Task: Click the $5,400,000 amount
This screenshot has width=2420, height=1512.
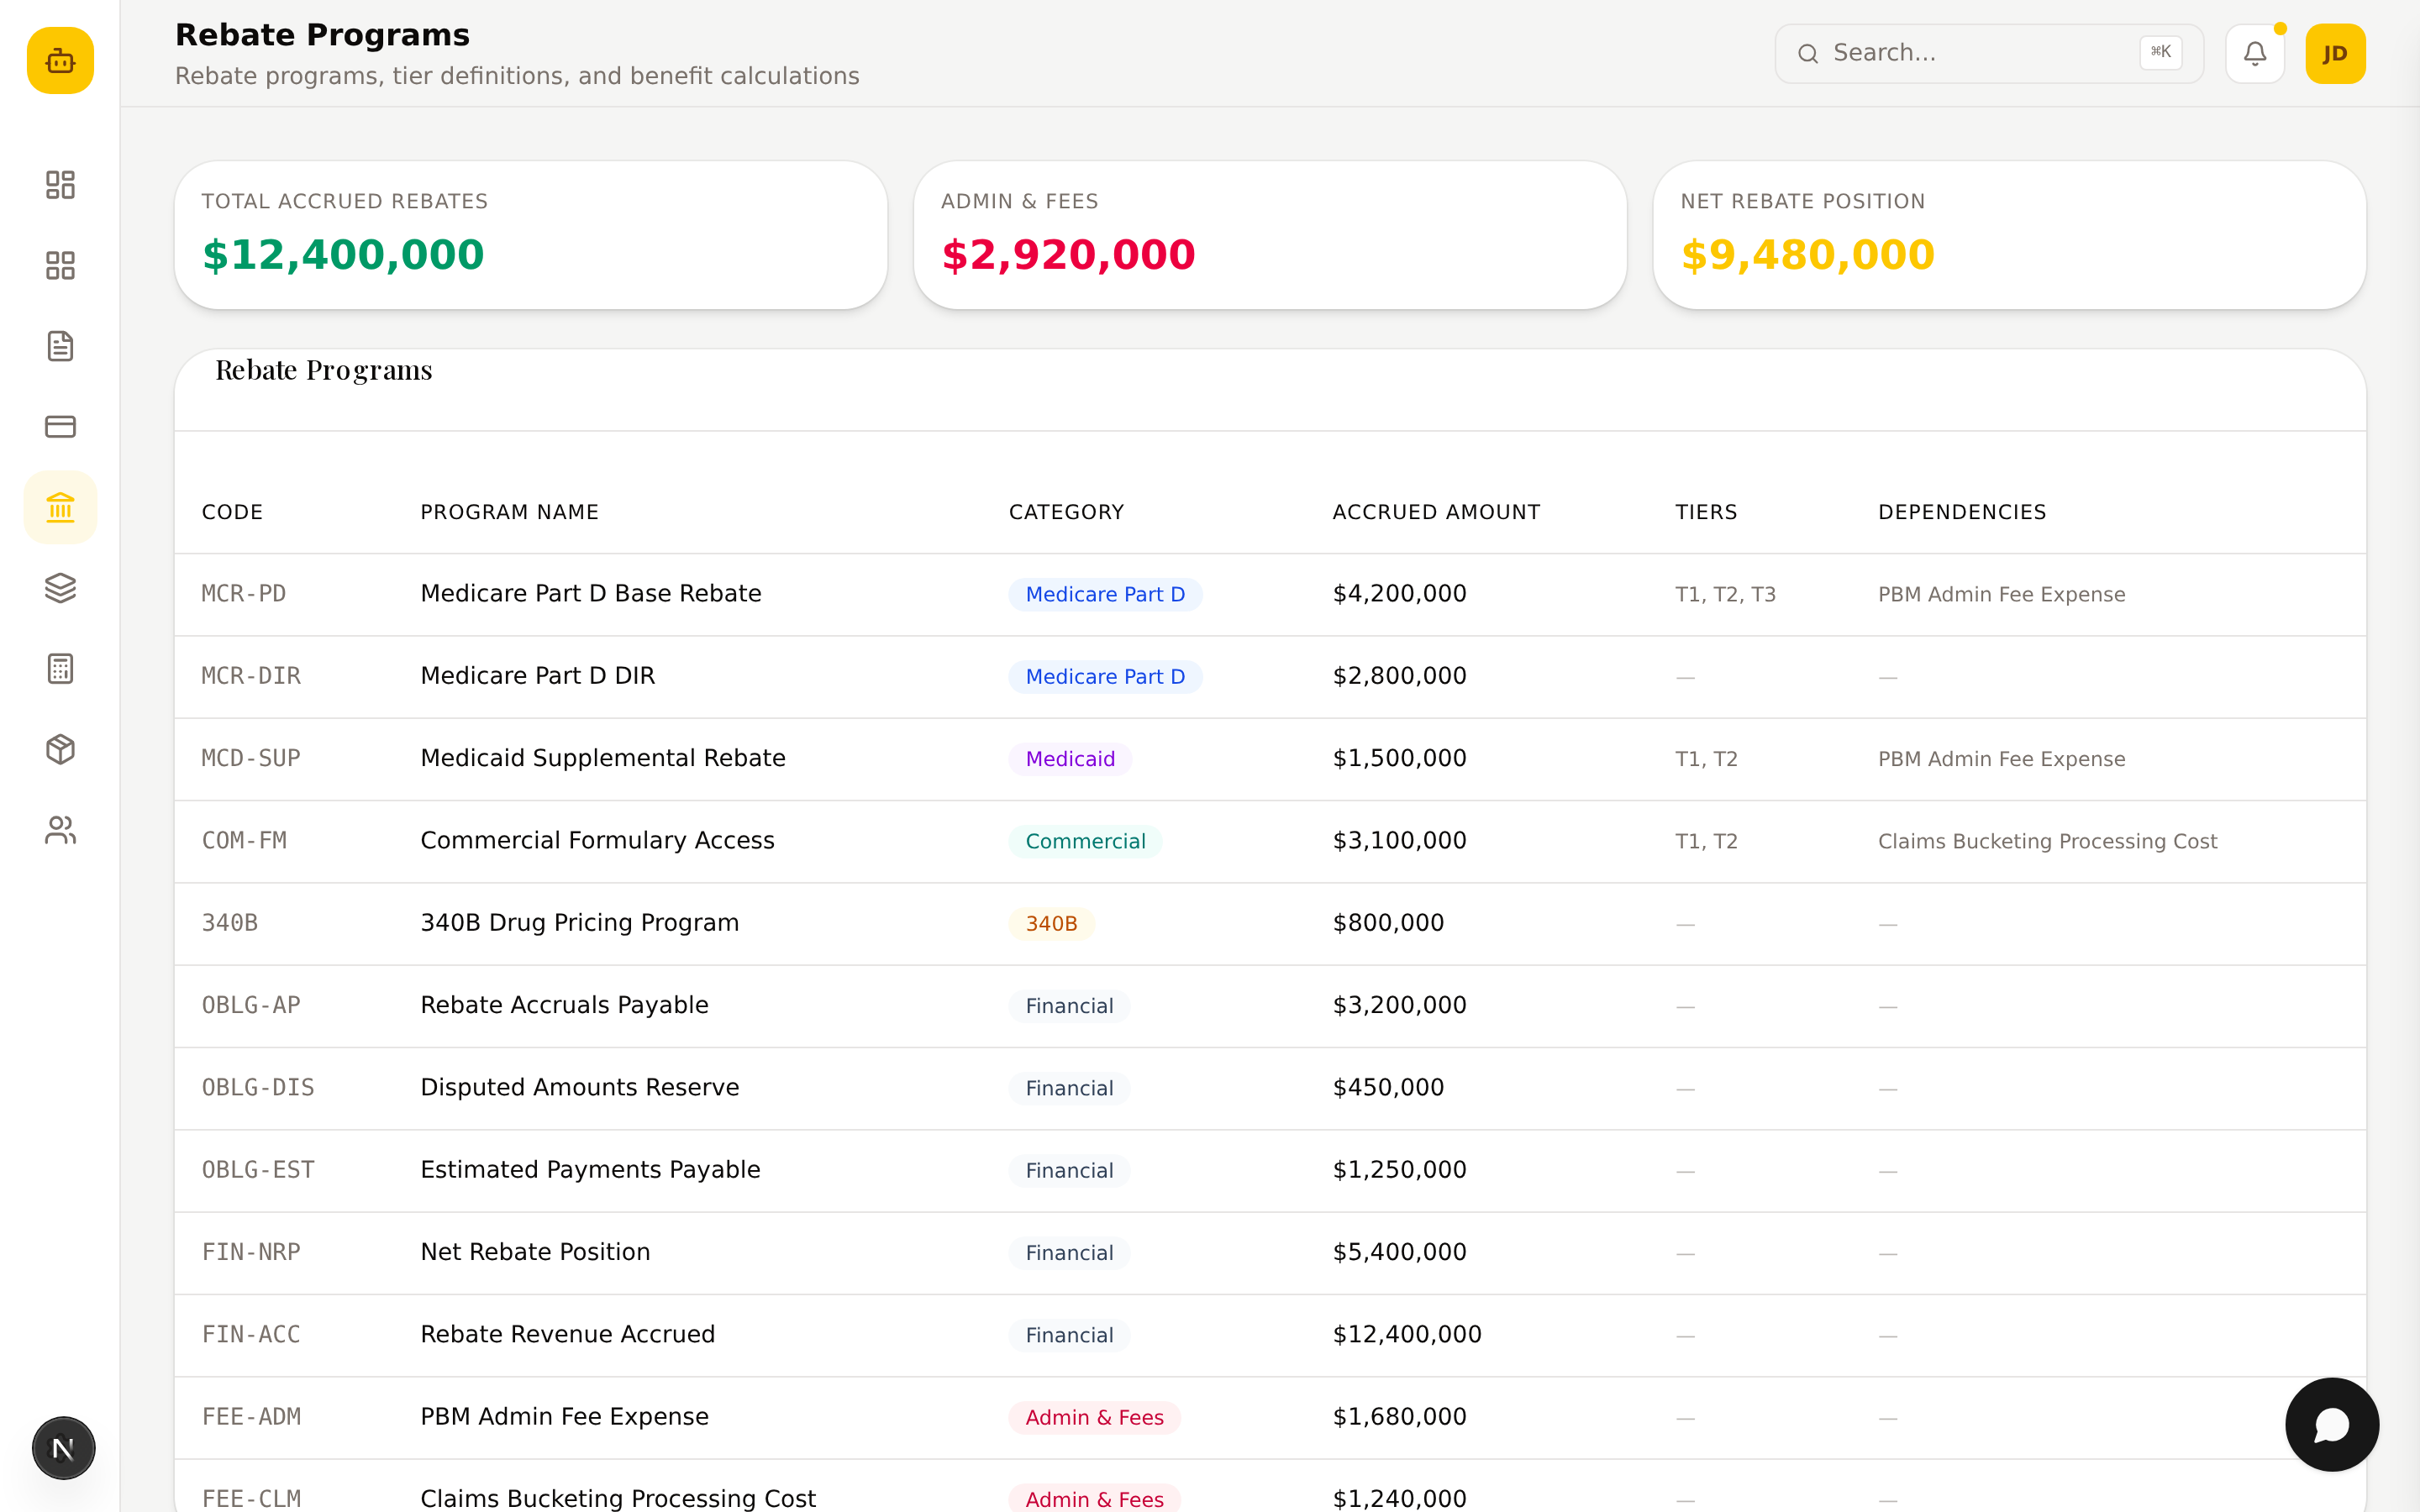Action: click(x=1399, y=1252)
